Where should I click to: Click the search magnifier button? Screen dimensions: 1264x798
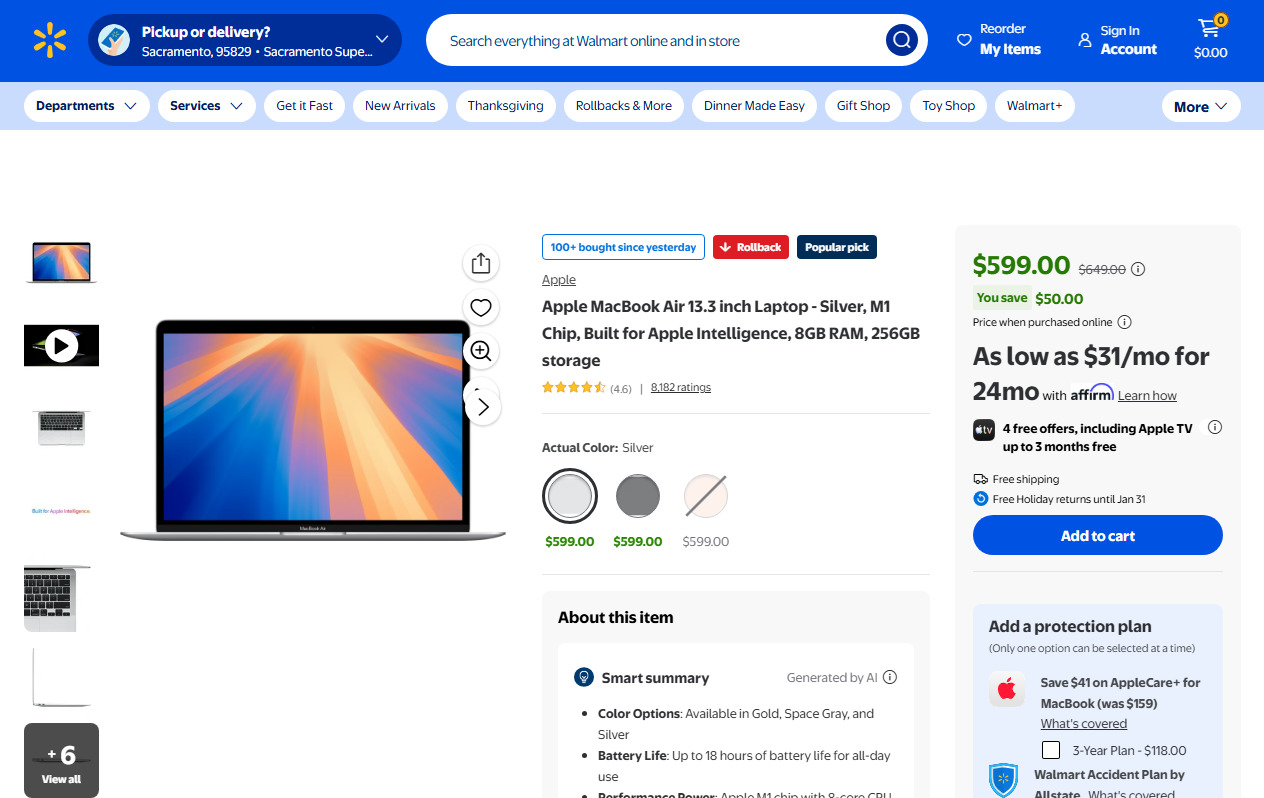(x=901, y=40)
